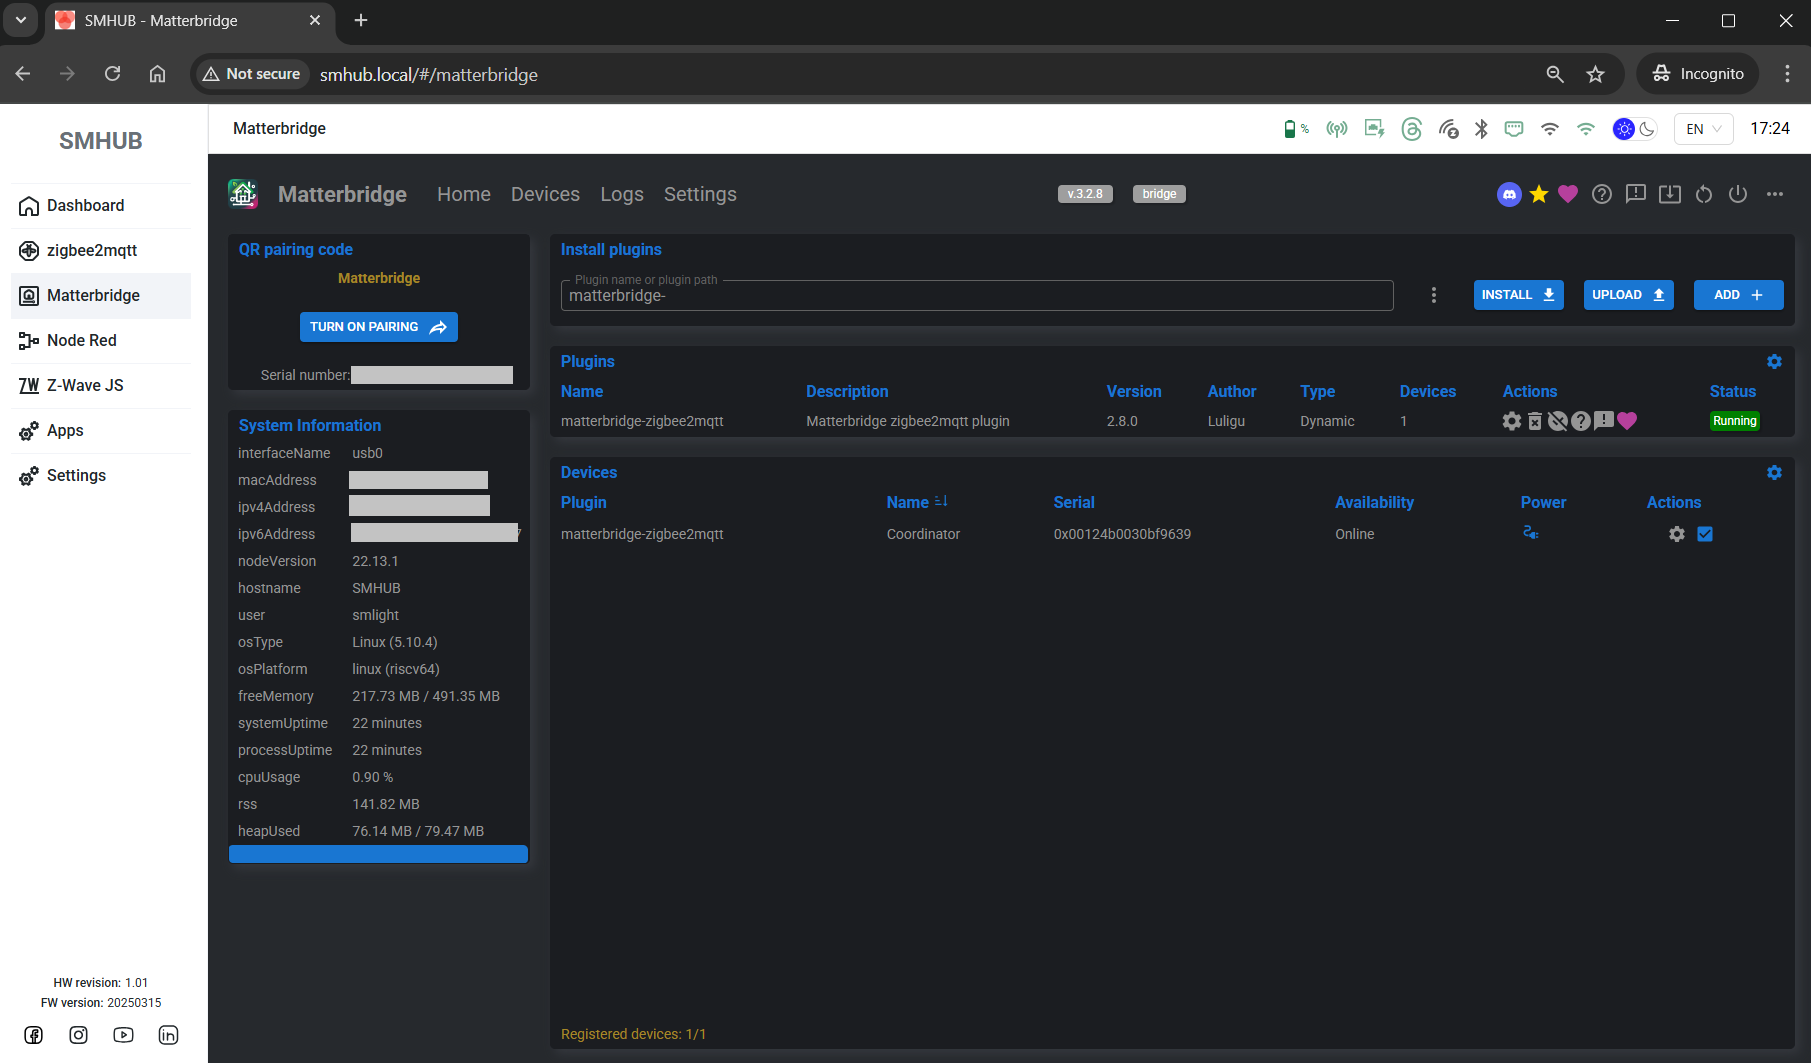
Task: Delete the matterbridge-zigbee2mqtt plugin via trash icon
Action: coord(1535,421)
